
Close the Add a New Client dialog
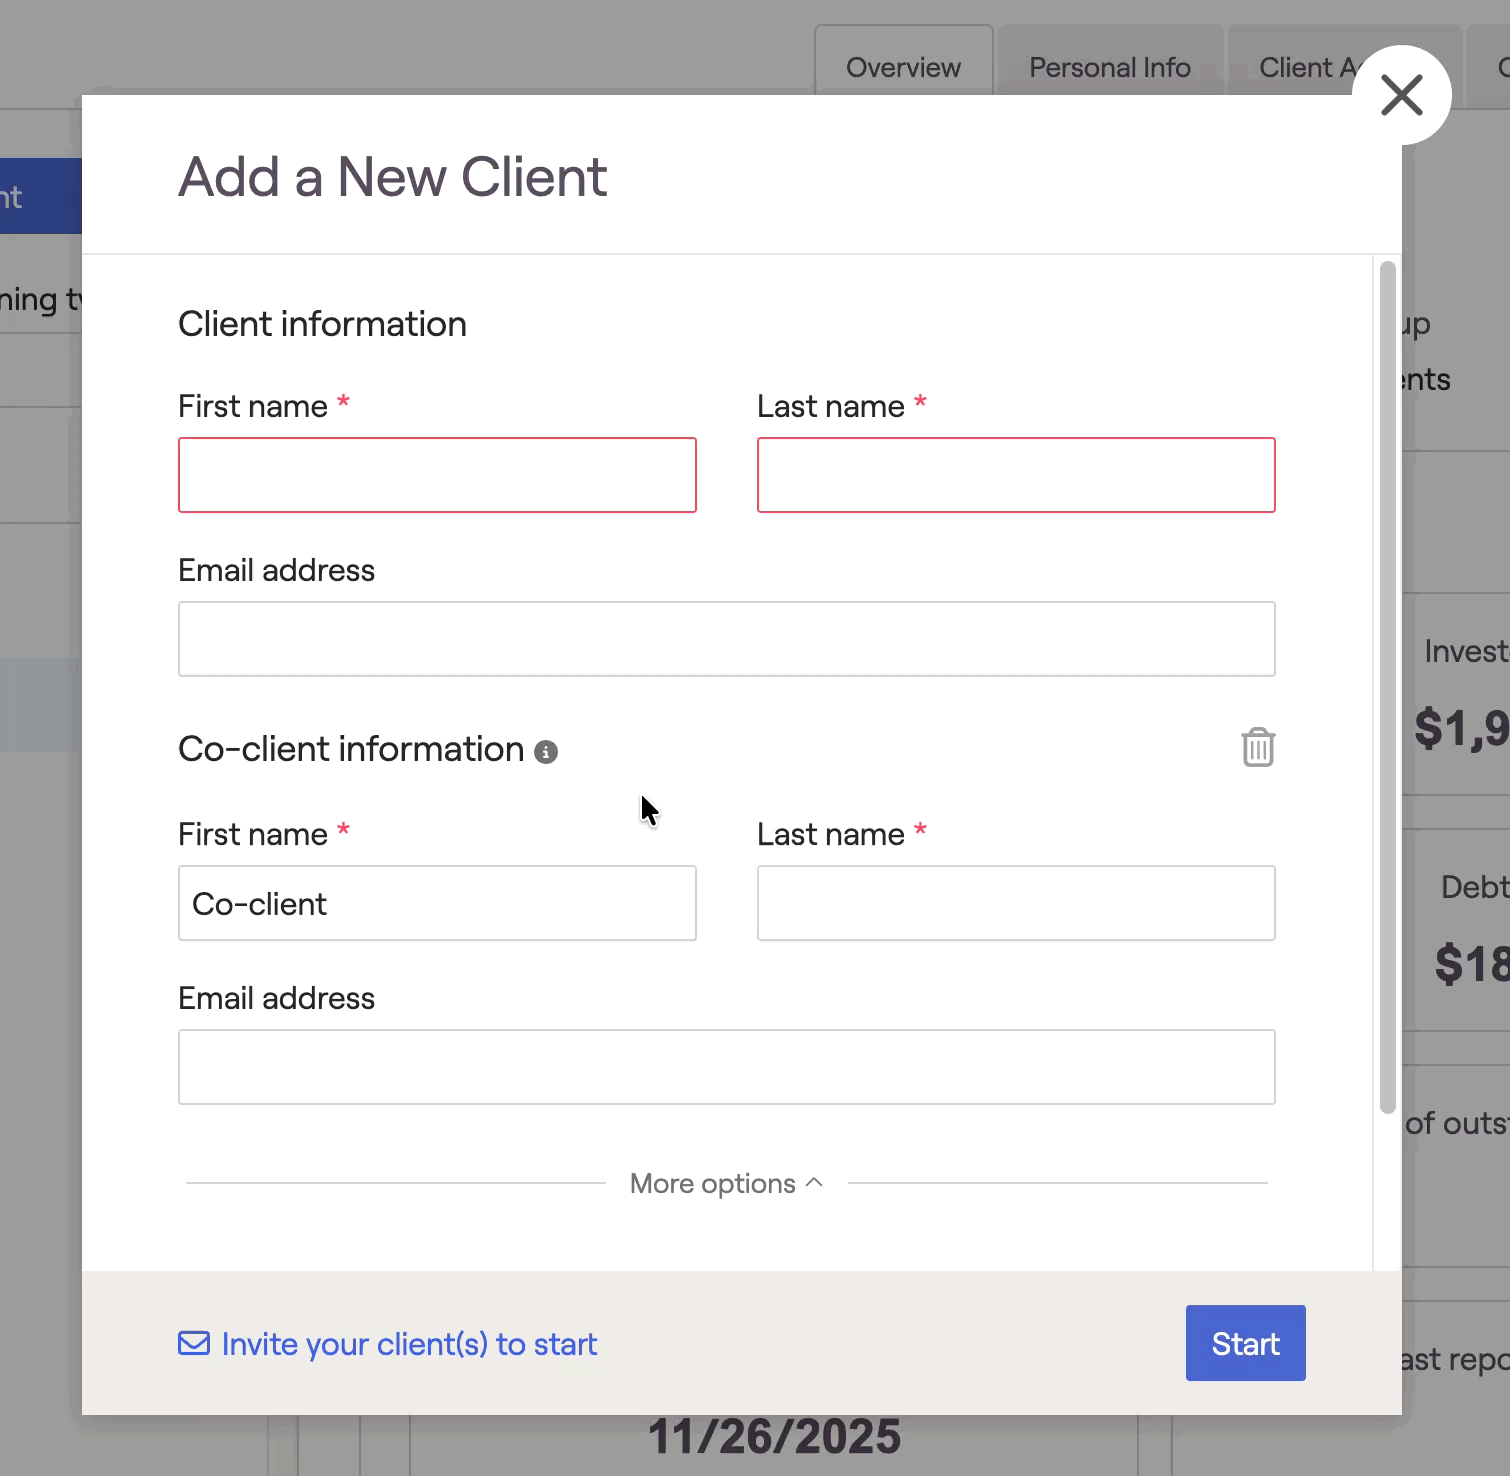pos(1401,96)
